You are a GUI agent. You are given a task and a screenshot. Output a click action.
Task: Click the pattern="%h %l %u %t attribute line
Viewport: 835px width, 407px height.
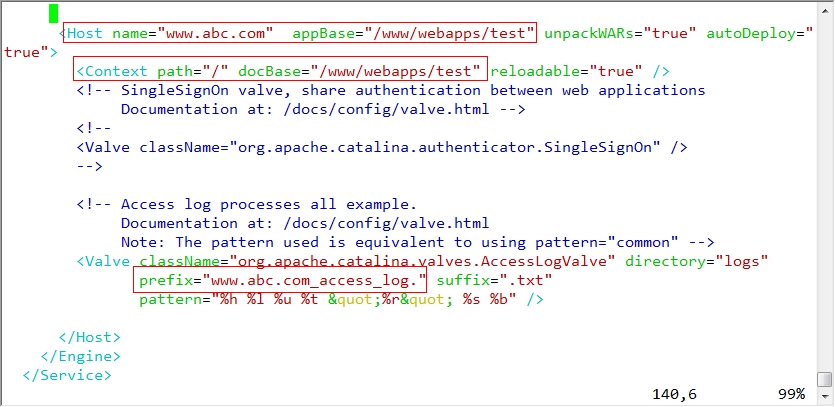[x=341, y=299]
